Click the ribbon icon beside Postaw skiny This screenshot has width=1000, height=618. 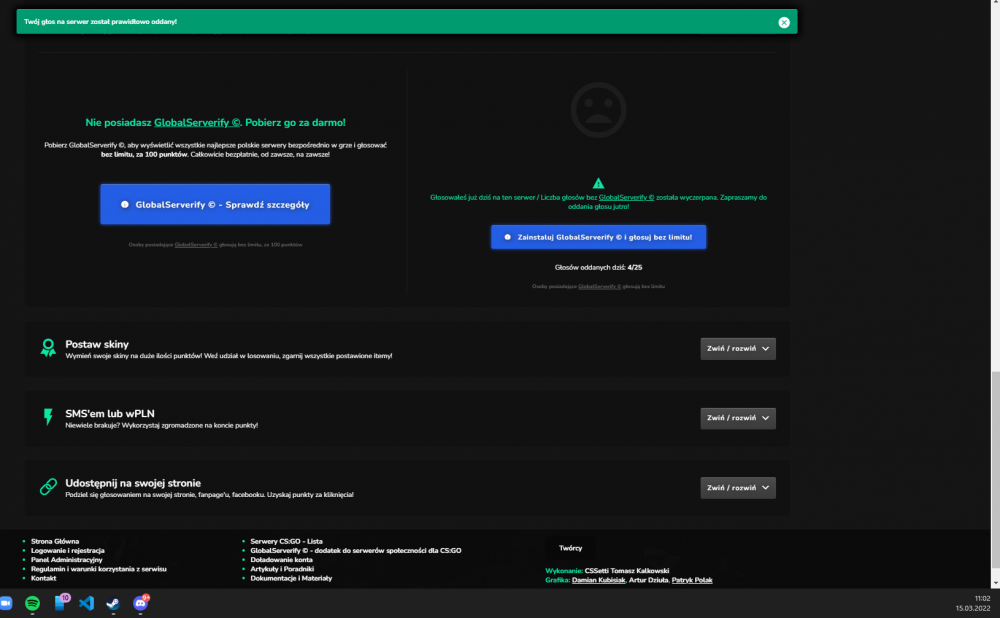click(48, 348)
